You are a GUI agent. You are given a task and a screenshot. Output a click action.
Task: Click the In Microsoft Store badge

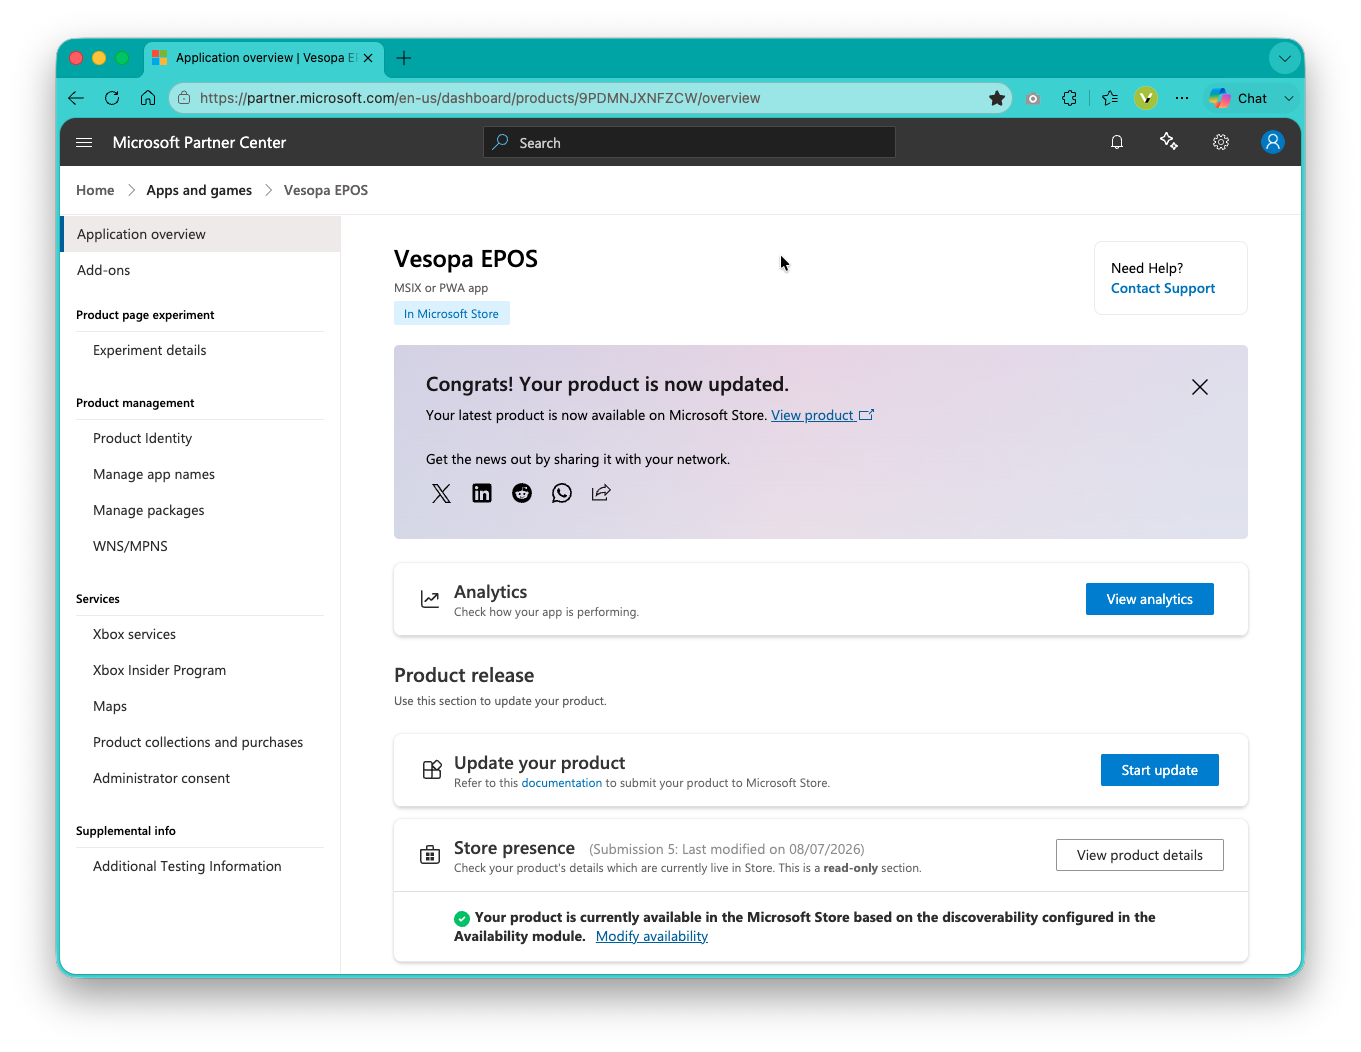[451, 313]
